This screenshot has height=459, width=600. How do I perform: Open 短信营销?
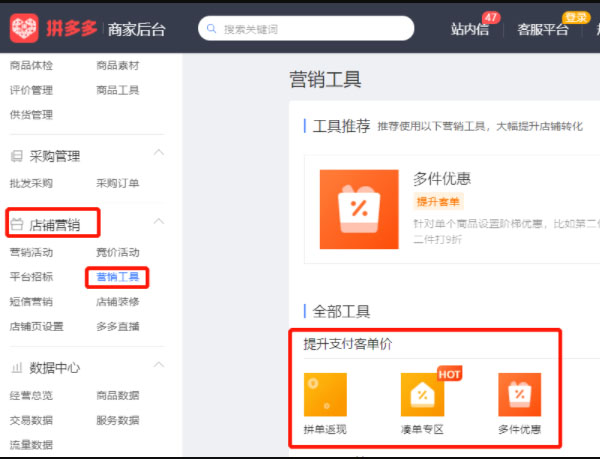(x=31, y=302)
